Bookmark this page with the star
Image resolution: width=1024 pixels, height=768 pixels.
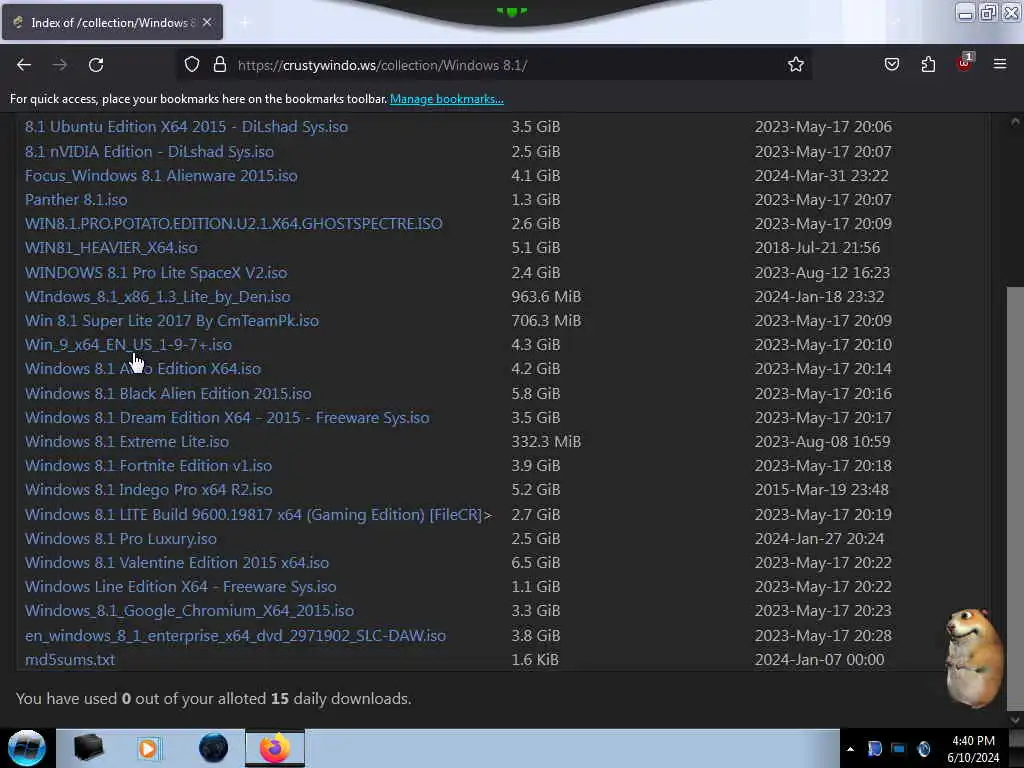[x=795, y=65]
